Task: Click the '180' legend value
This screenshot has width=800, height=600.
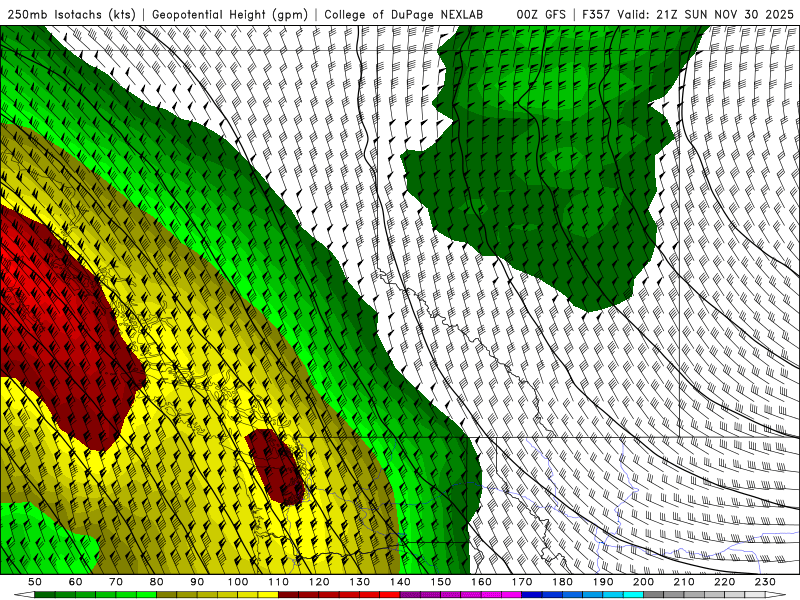Action: point(562,582)
